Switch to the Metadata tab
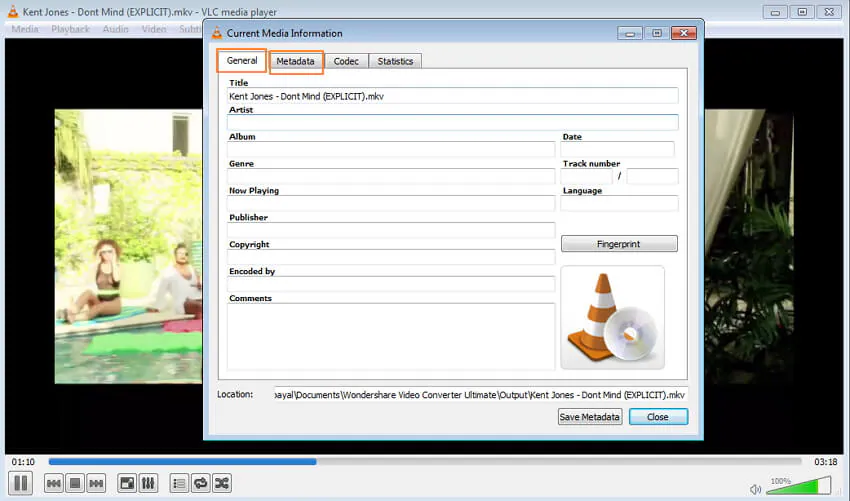The image size is (850, 501). (295, 61)
